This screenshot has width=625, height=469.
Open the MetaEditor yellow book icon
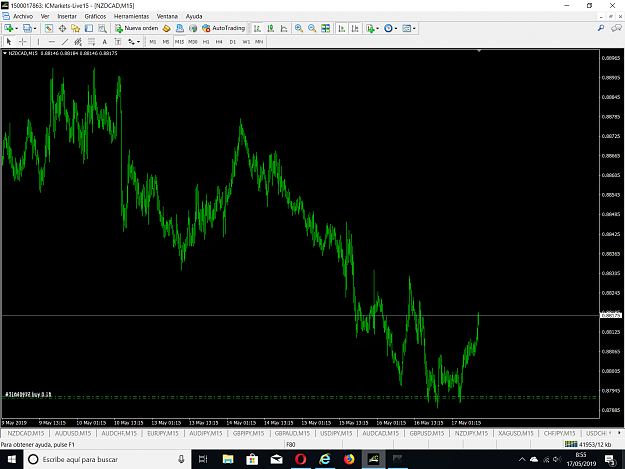coord(167,28)
